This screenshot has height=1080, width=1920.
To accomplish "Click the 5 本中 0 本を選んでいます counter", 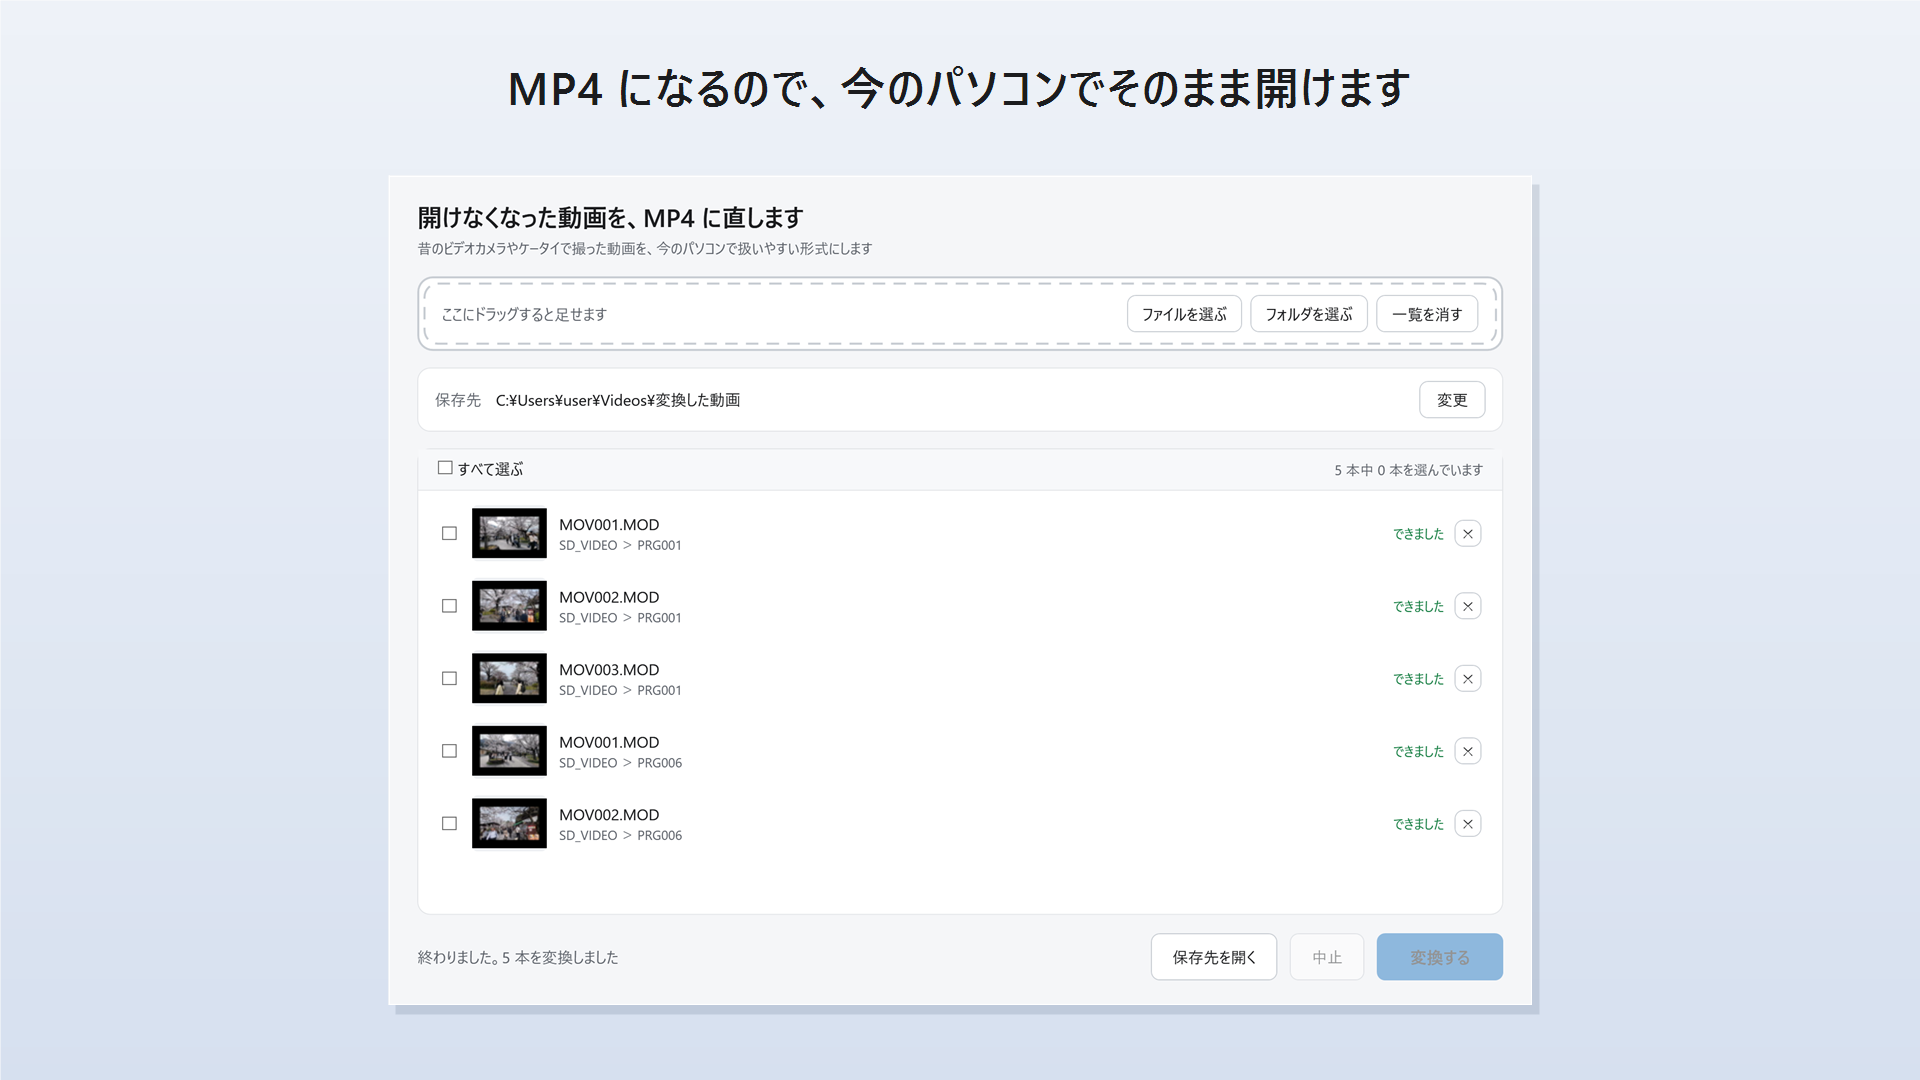I will pyautogui.click(x=1408, y=470).
